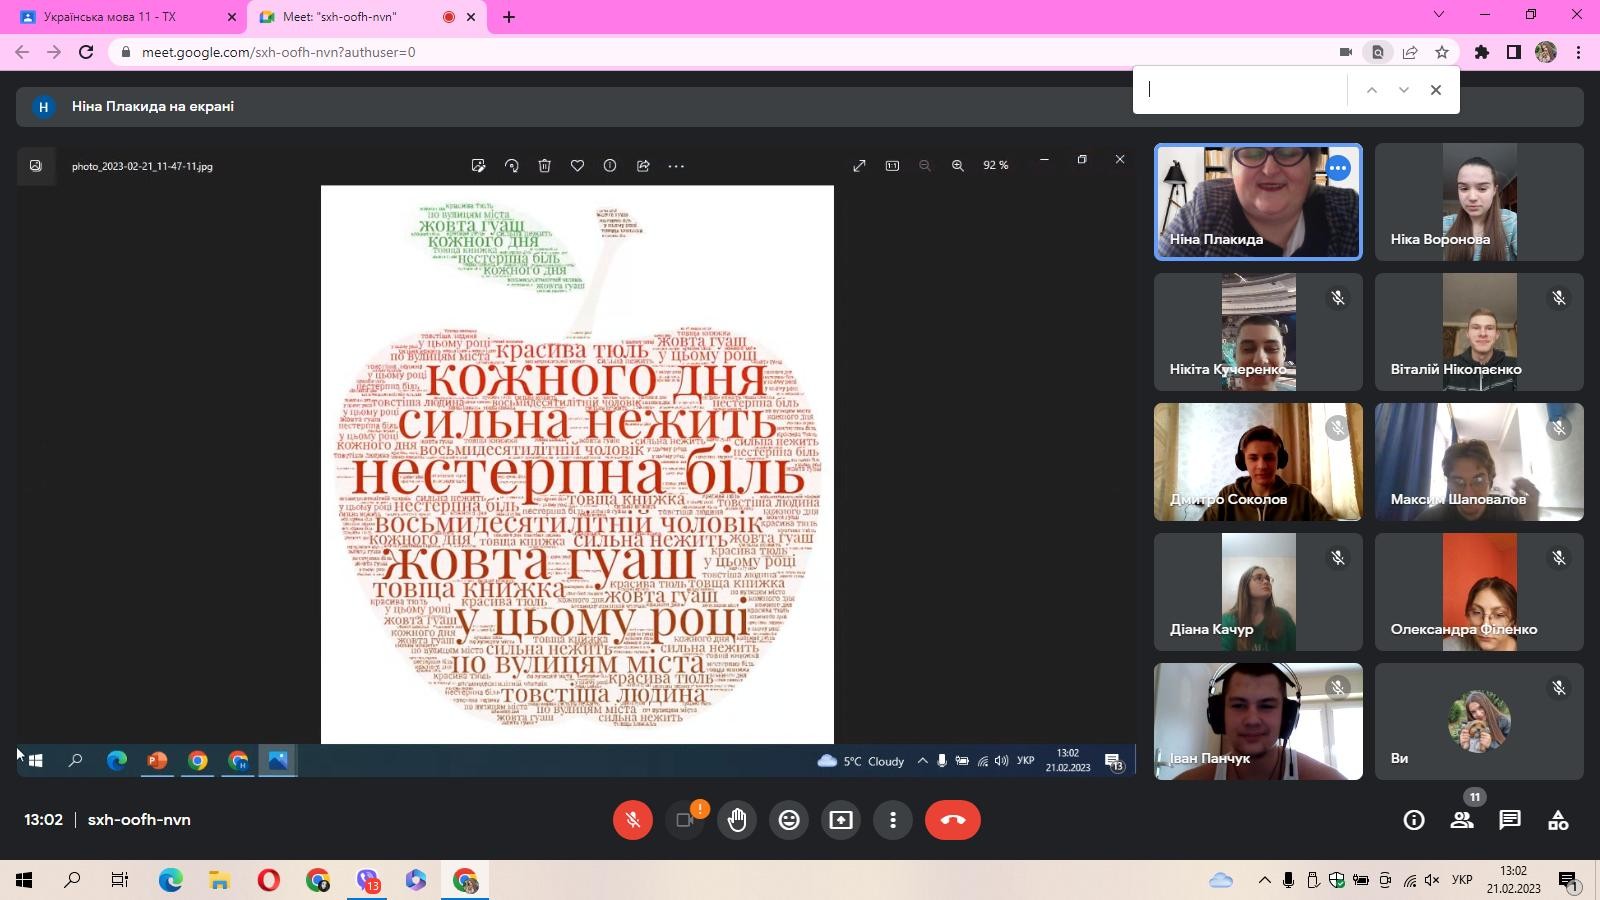
Task: Open more options in the call bar
Action: (x=893, y=820)
